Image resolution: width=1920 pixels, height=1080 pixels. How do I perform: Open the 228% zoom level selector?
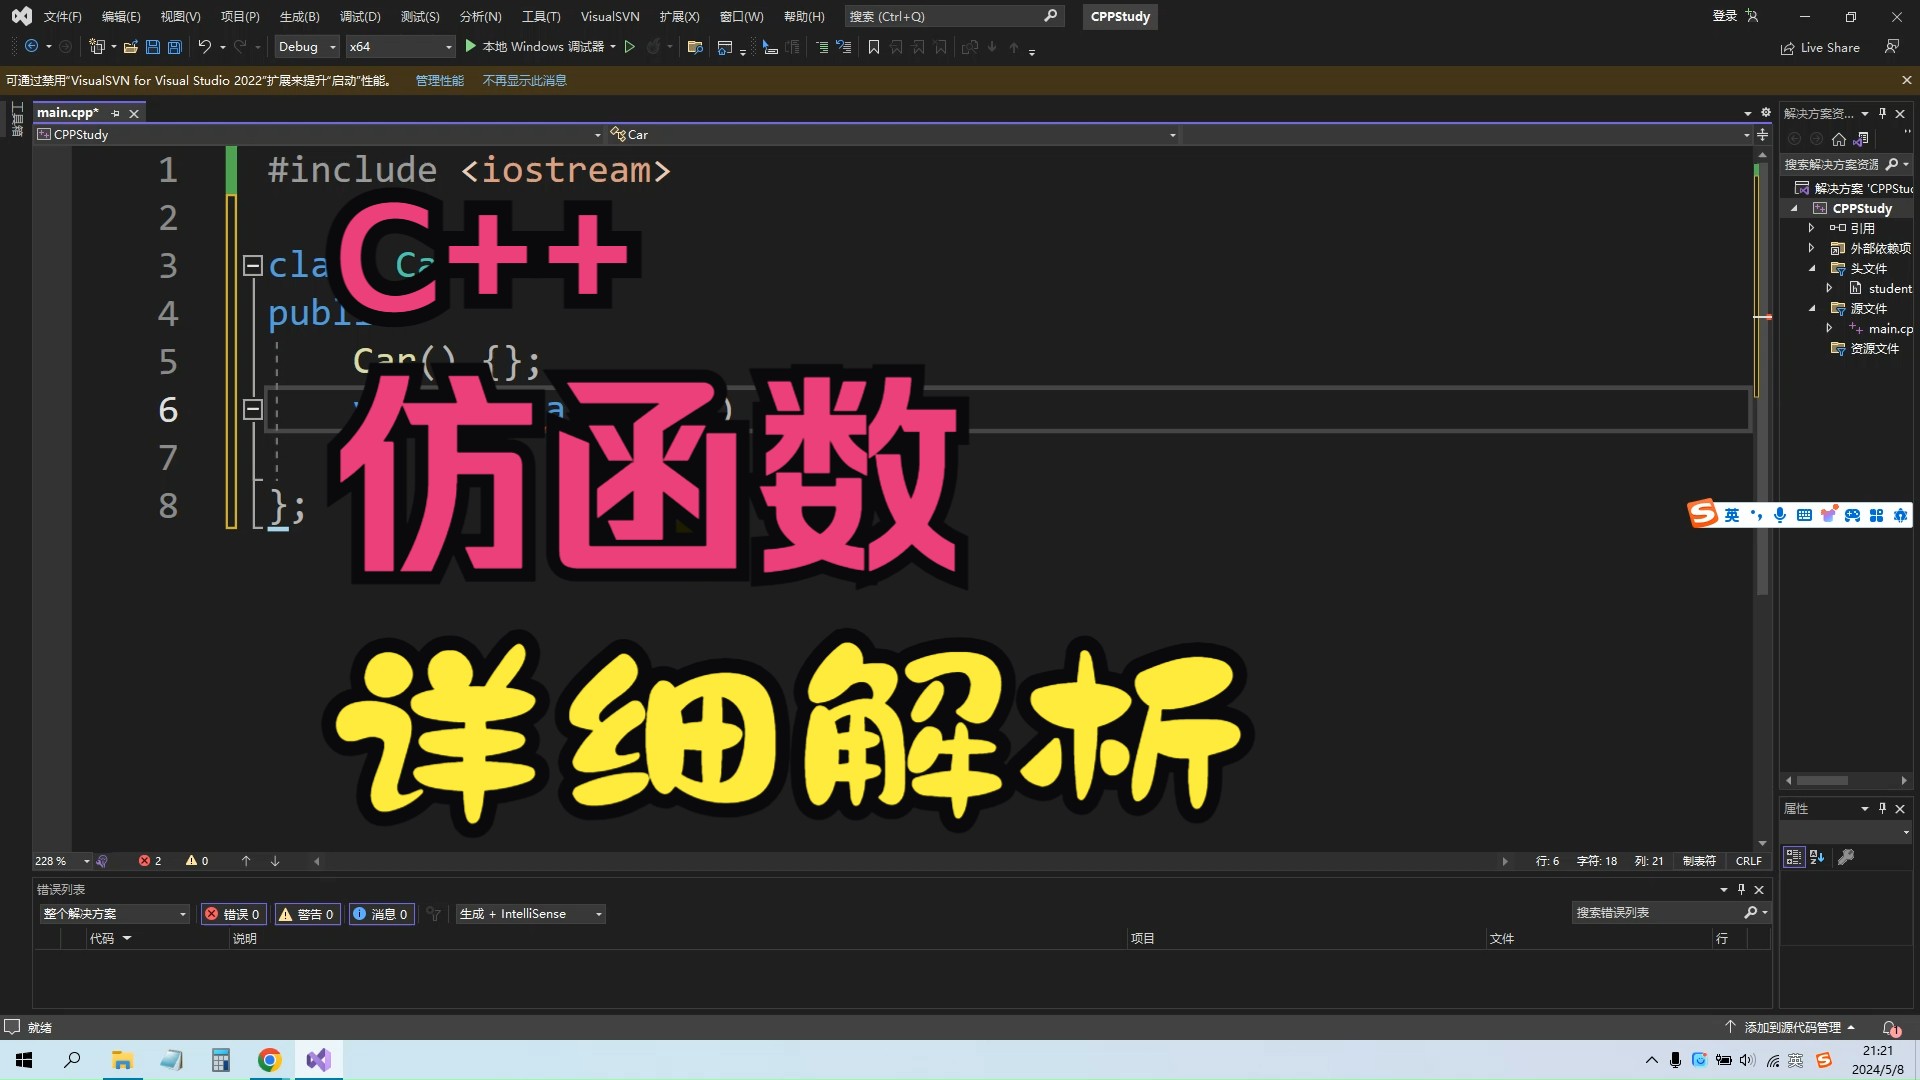60,860
